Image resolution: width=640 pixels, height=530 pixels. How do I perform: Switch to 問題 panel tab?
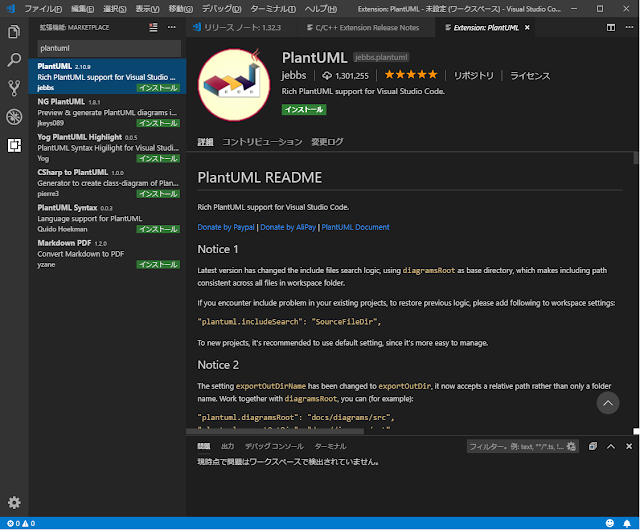coord(204,446)
